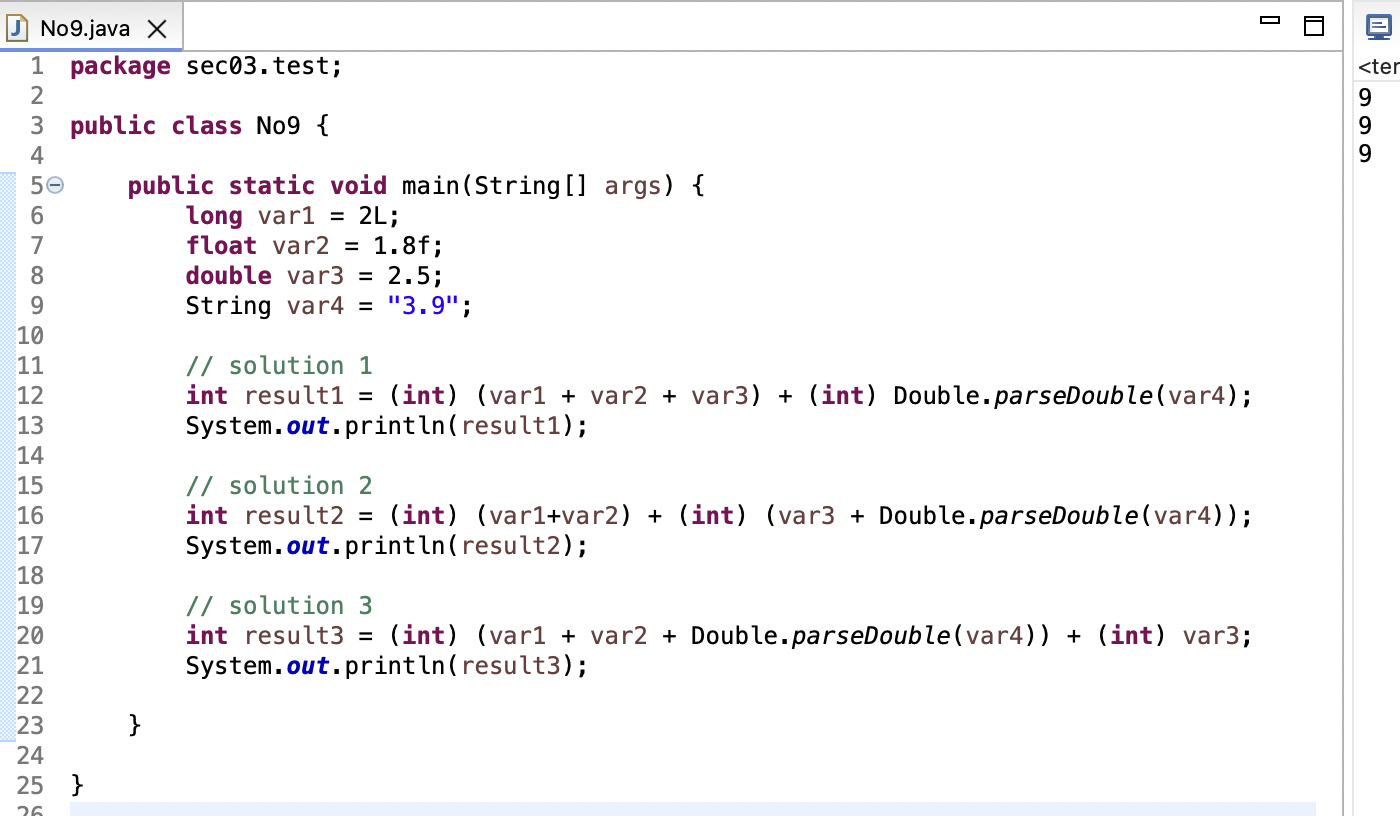This screenshot has width=1400, height=816.
Task: Click parseDouble on line 12
Action: pyautogui.click(x=1073, y=396)
